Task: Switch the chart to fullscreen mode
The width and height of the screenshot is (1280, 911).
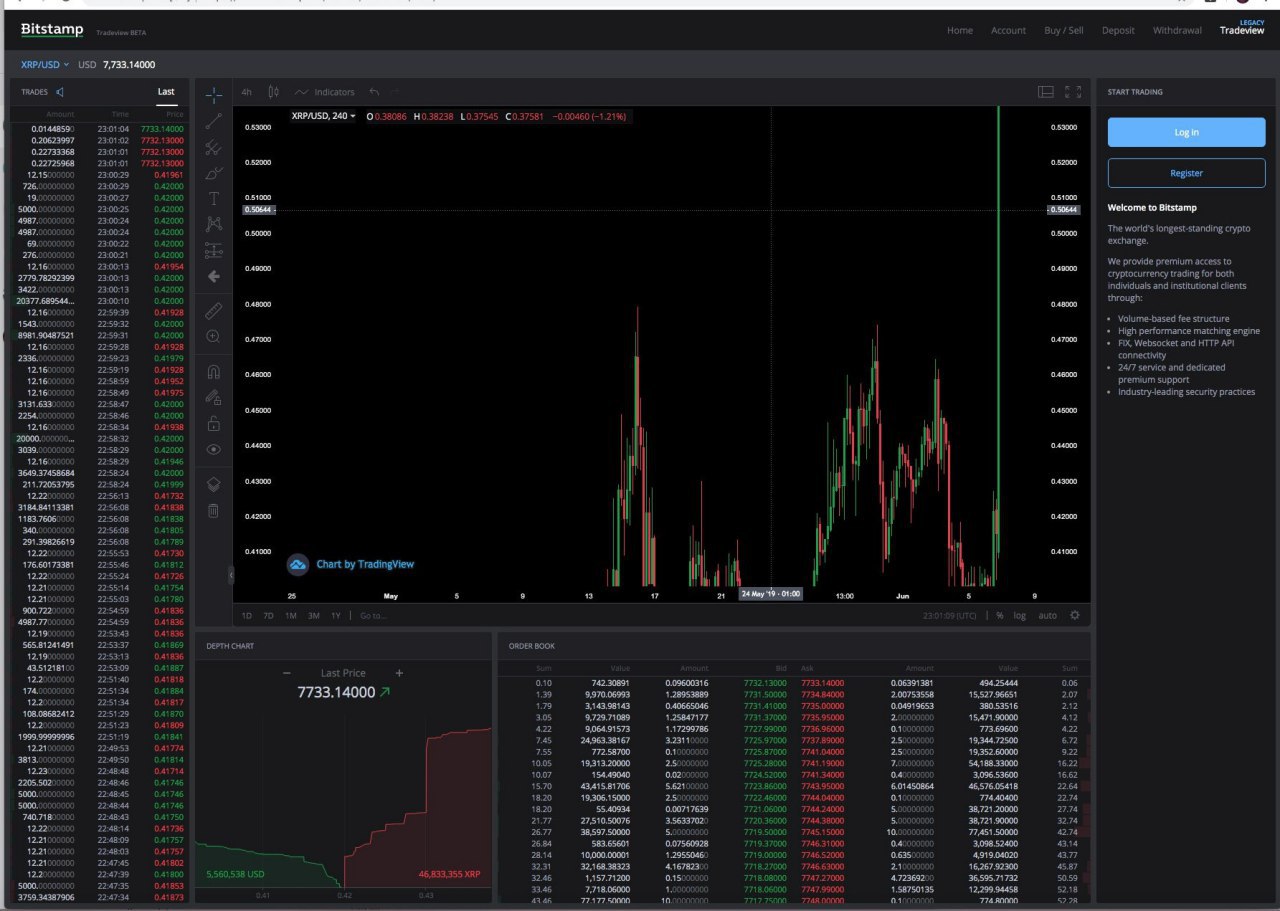Action: 1073,92
